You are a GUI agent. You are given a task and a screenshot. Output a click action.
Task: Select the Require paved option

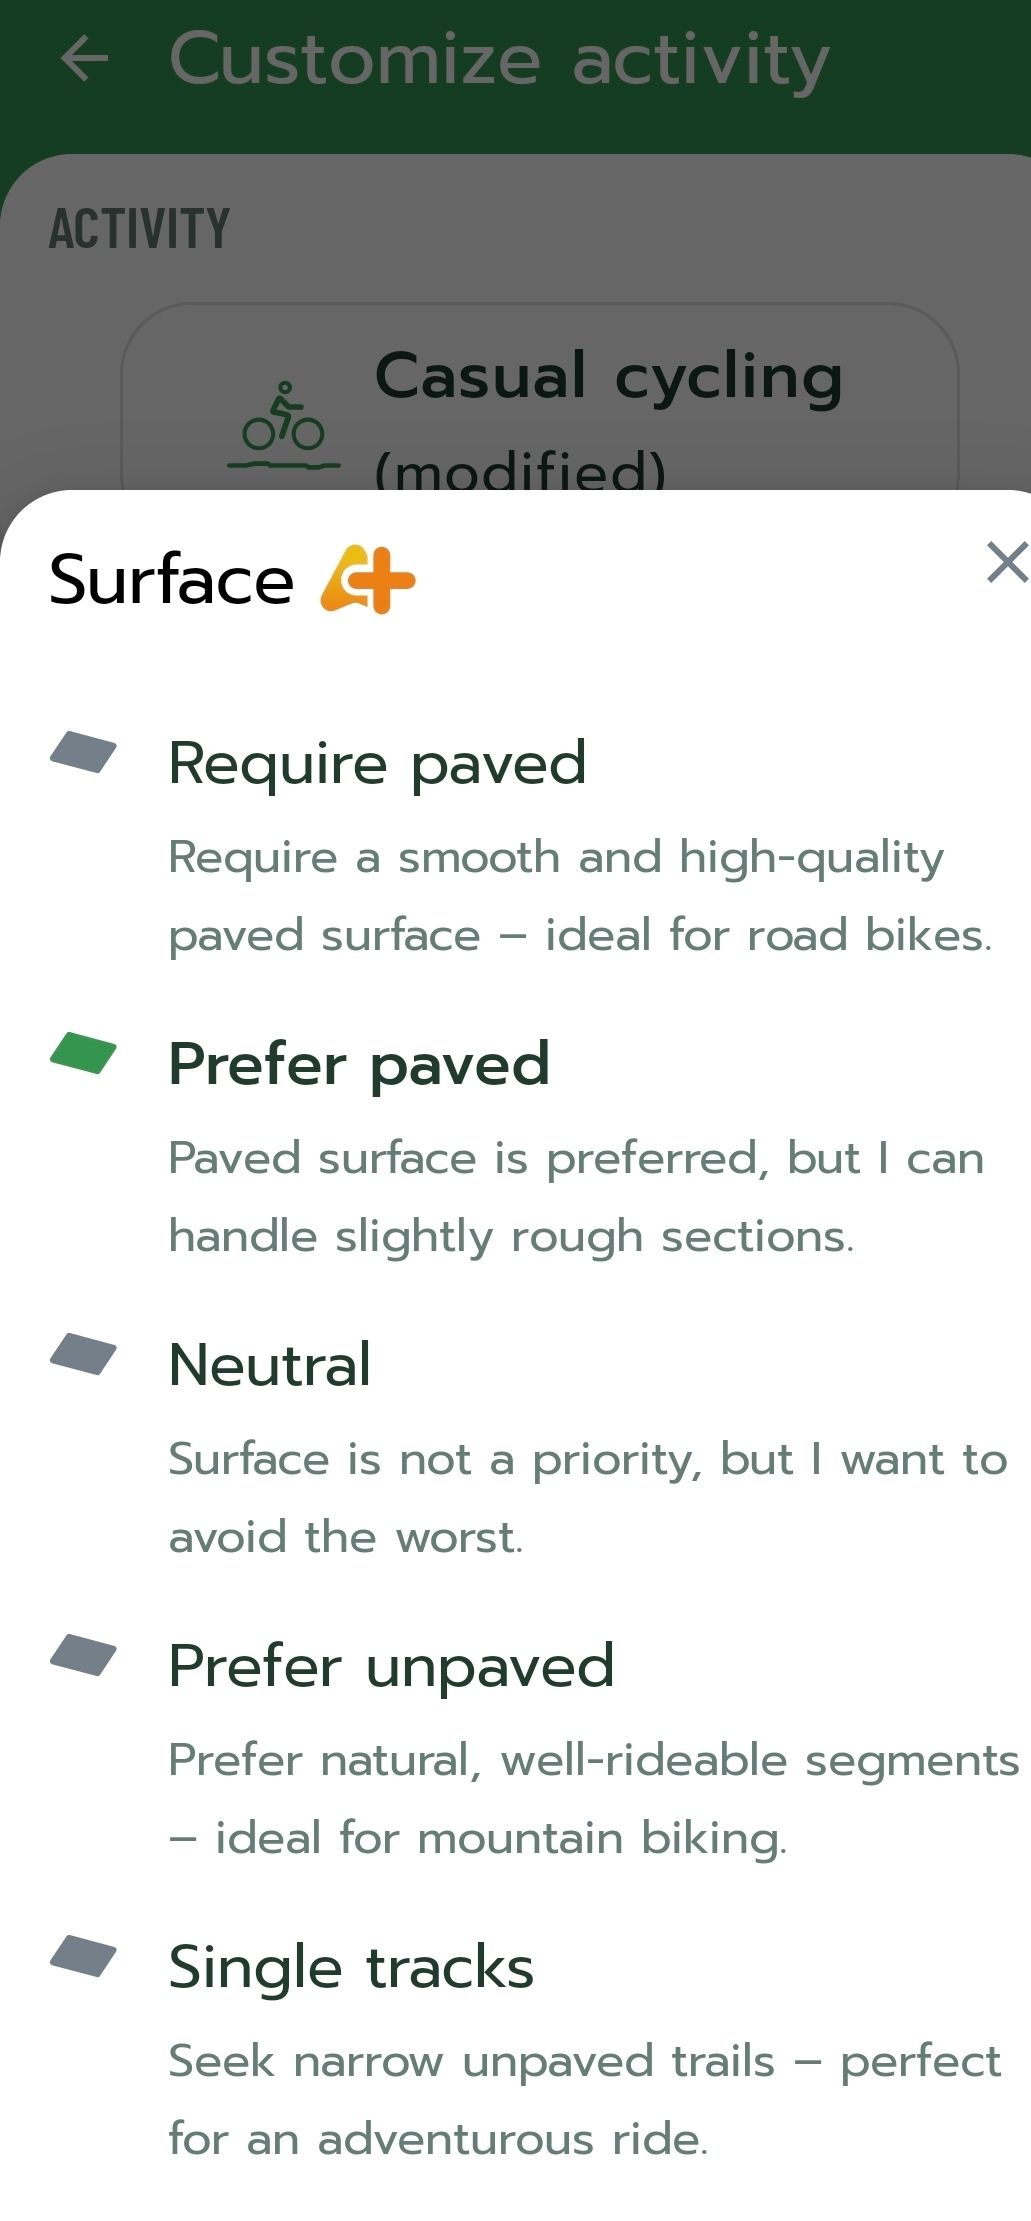click(x=377, y=764)
